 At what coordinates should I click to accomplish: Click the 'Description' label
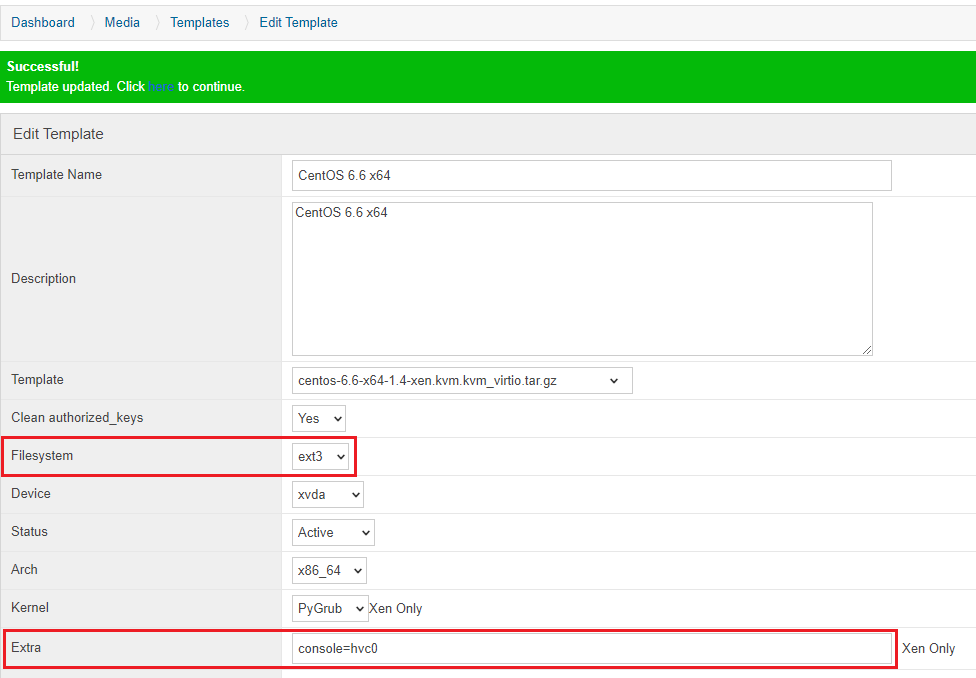point(44,278)
